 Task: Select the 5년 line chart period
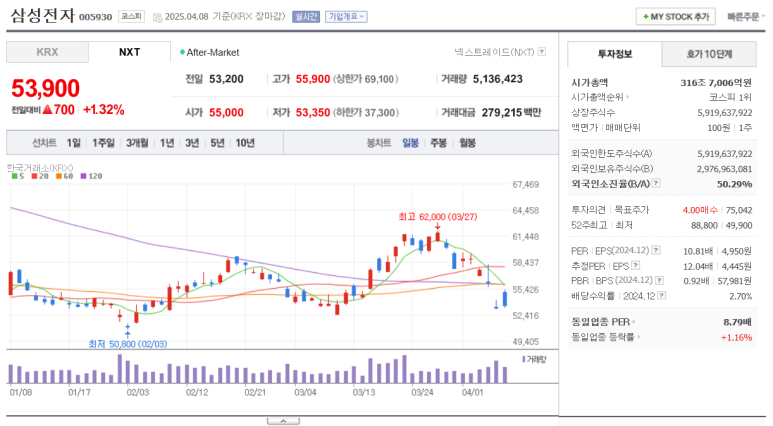(217, 143)
